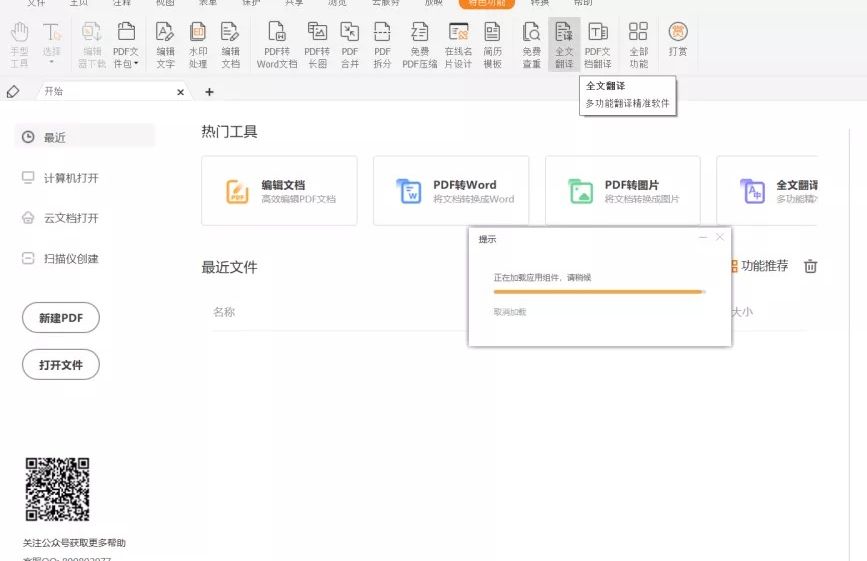This screenshot has height=561, width=867.
Task: Click 关注公众号获取更多帮助 text
Action: [74, 543]
